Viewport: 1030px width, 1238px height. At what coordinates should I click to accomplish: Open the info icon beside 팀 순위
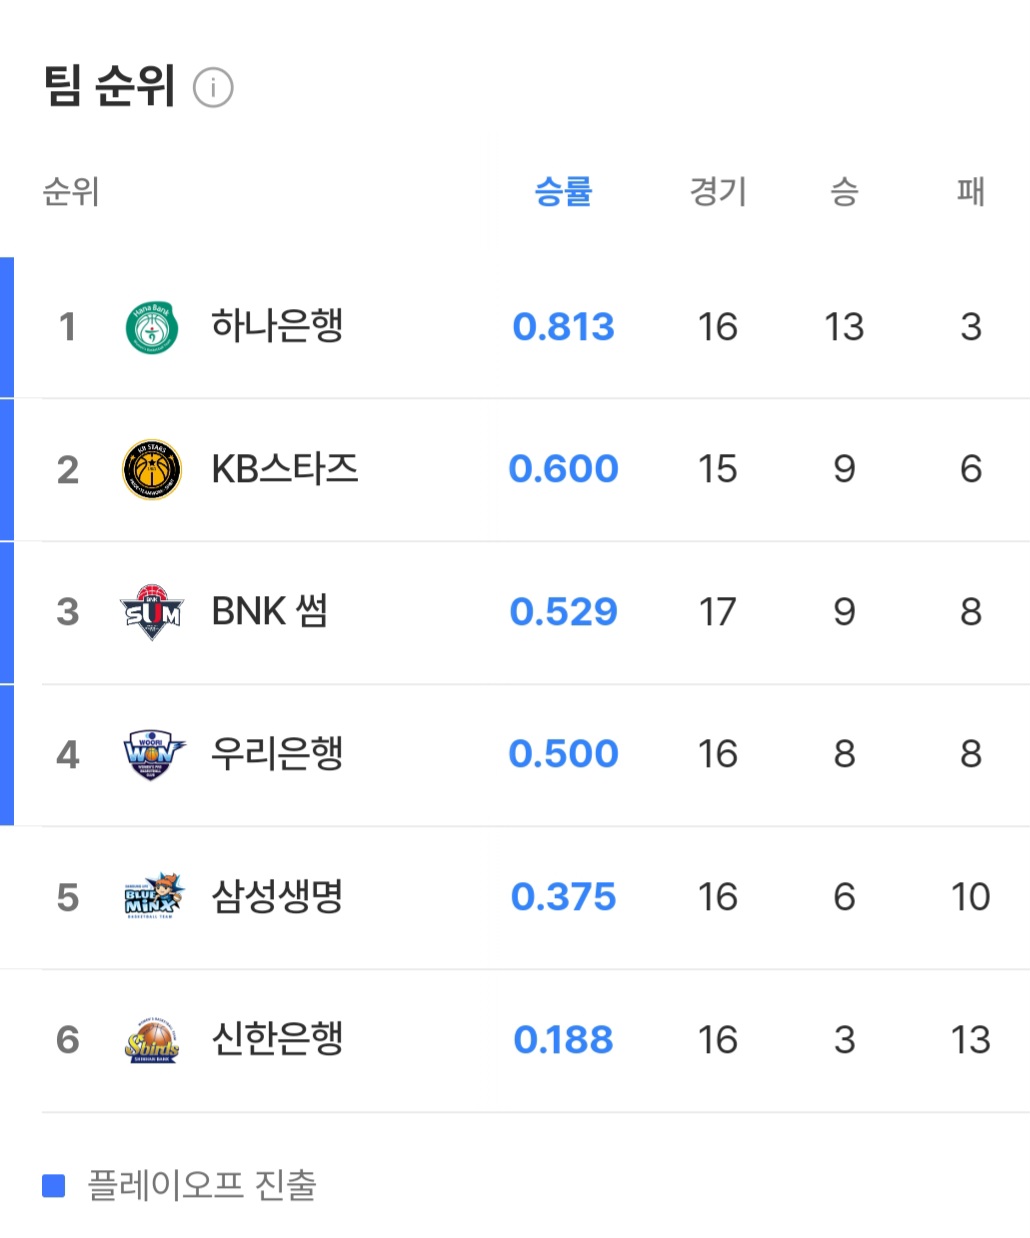point(213,88)
